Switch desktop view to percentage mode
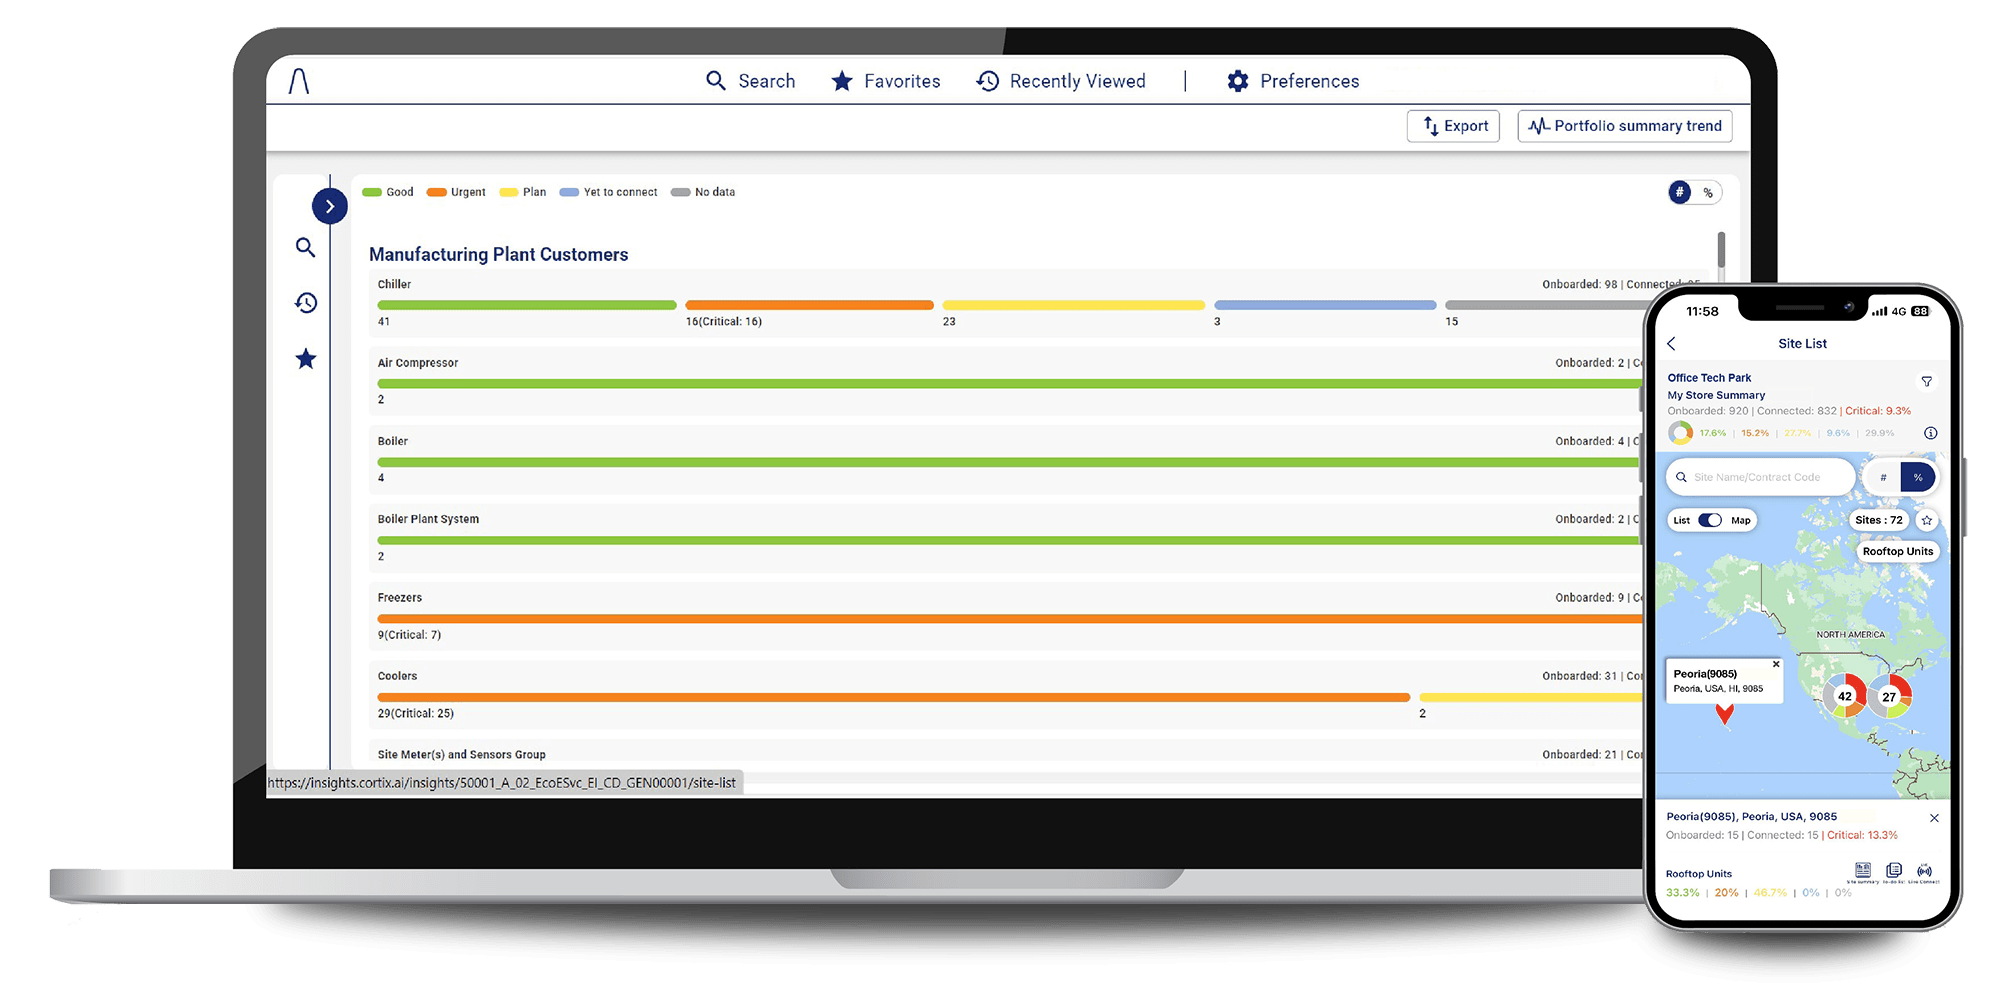 tap(1708, 193)
